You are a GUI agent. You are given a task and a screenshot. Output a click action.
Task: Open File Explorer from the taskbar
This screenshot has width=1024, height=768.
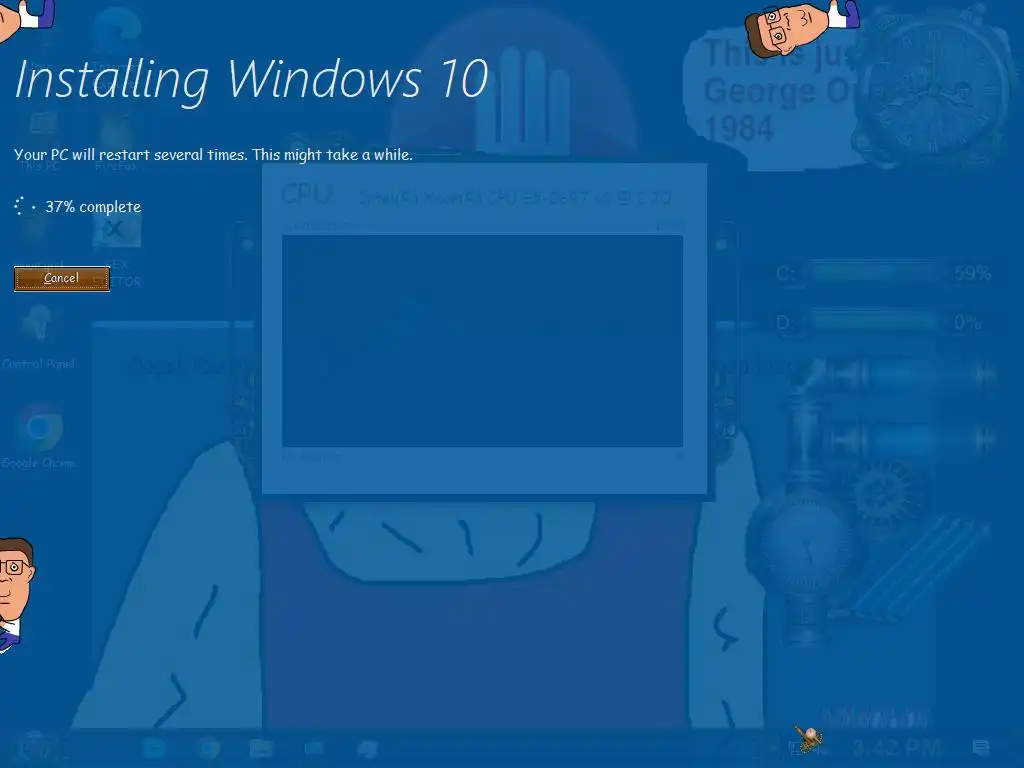261,748
